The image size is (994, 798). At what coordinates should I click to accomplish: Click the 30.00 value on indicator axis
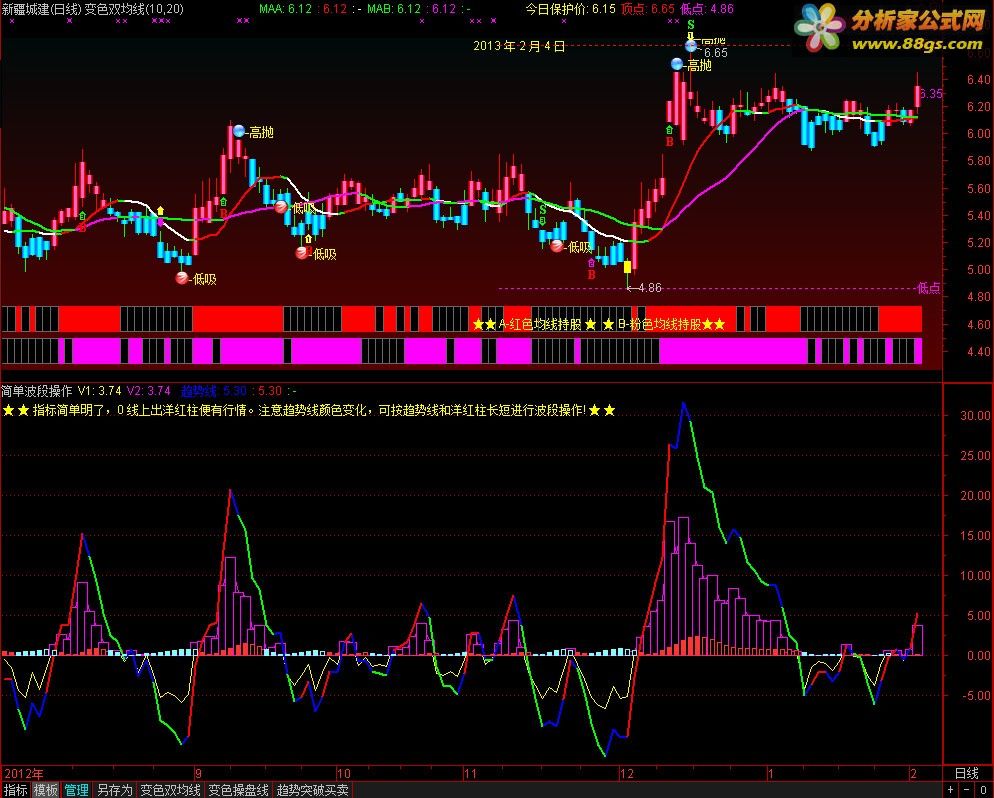[975, 416]
